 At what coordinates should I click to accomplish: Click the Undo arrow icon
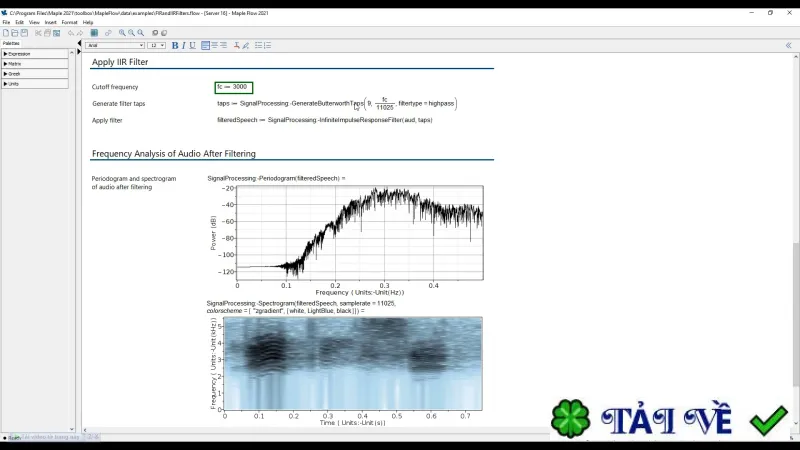click(71, 33)
